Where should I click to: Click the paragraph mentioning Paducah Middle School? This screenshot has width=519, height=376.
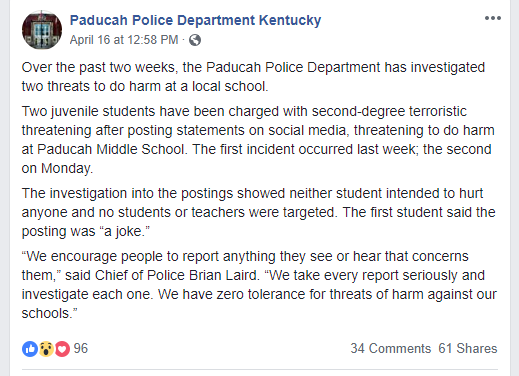pos(258,140)
